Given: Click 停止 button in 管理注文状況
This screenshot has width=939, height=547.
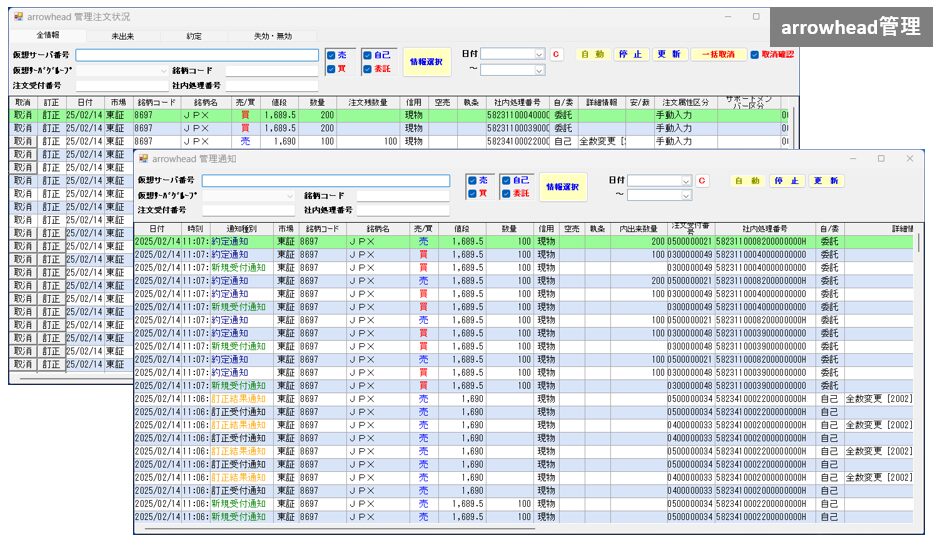Looking at the screenshot, I should click(x=630, y=55).
